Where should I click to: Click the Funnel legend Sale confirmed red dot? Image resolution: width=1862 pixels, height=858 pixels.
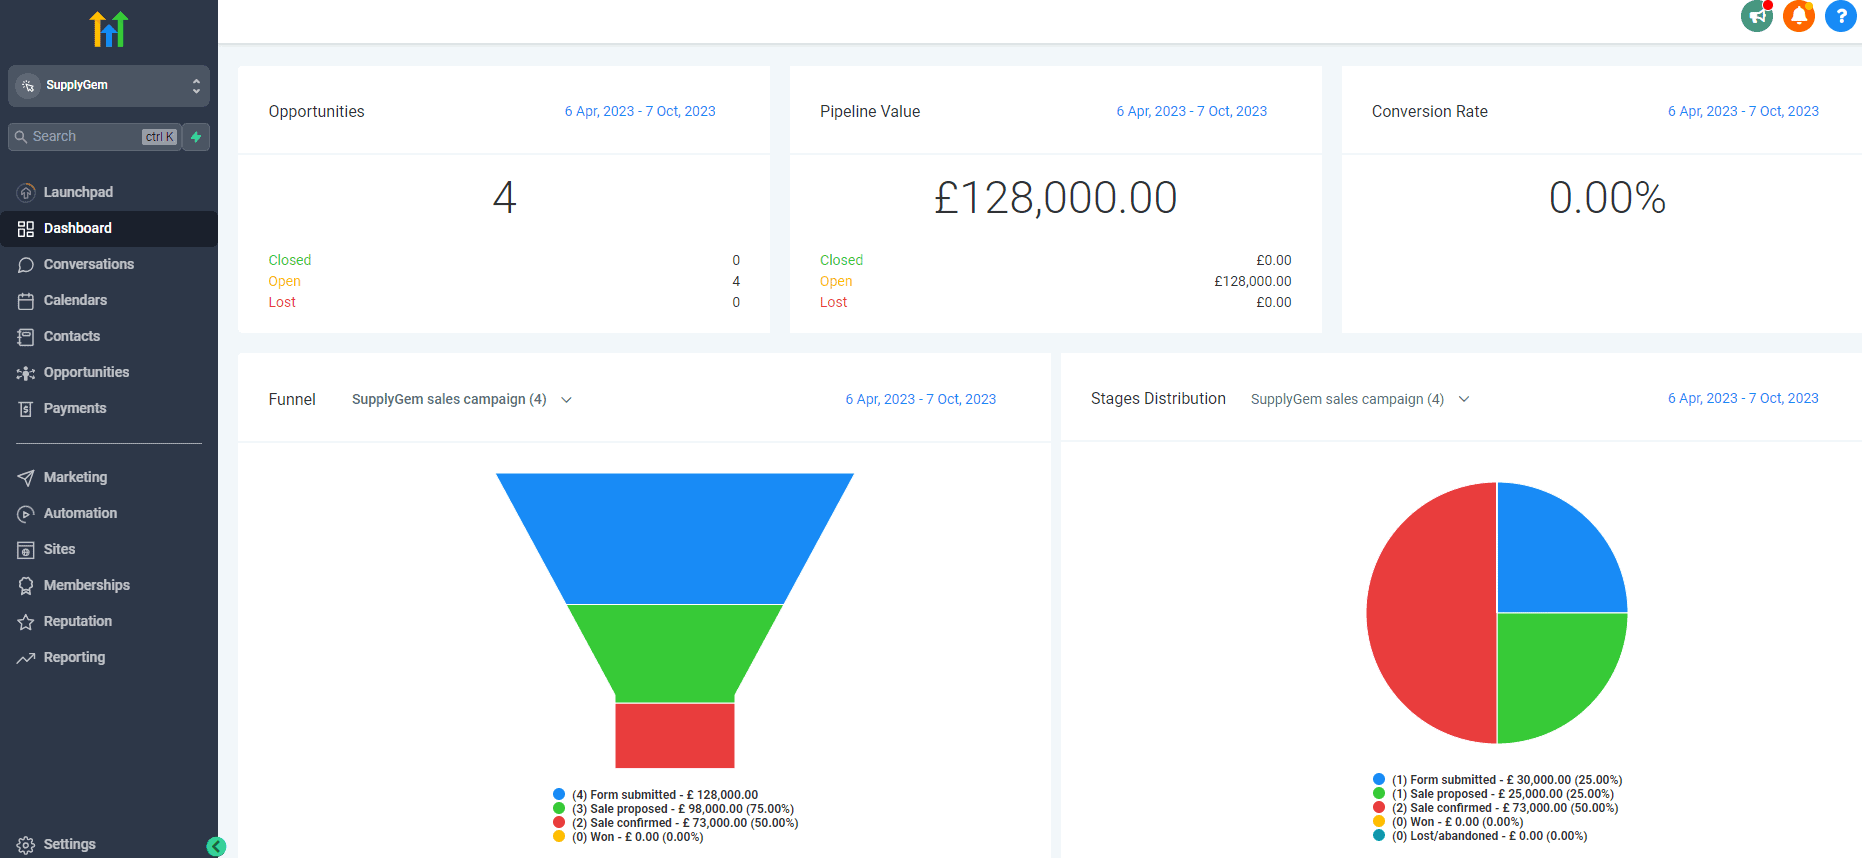[559, 823]
